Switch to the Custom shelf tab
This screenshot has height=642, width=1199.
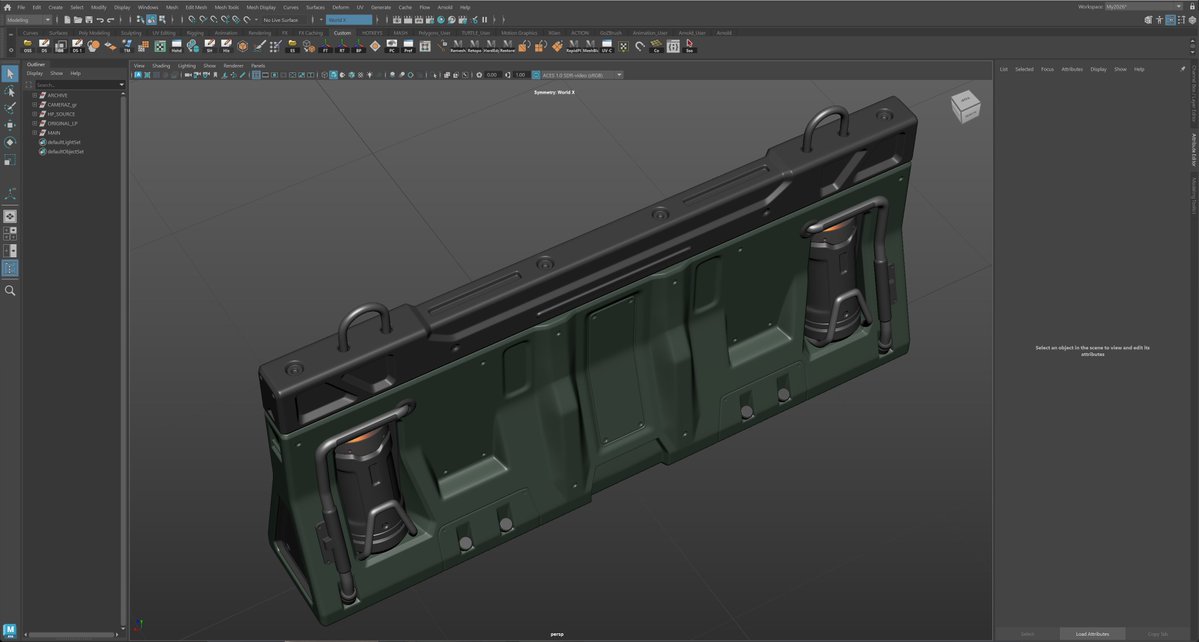tap(342, 33)
